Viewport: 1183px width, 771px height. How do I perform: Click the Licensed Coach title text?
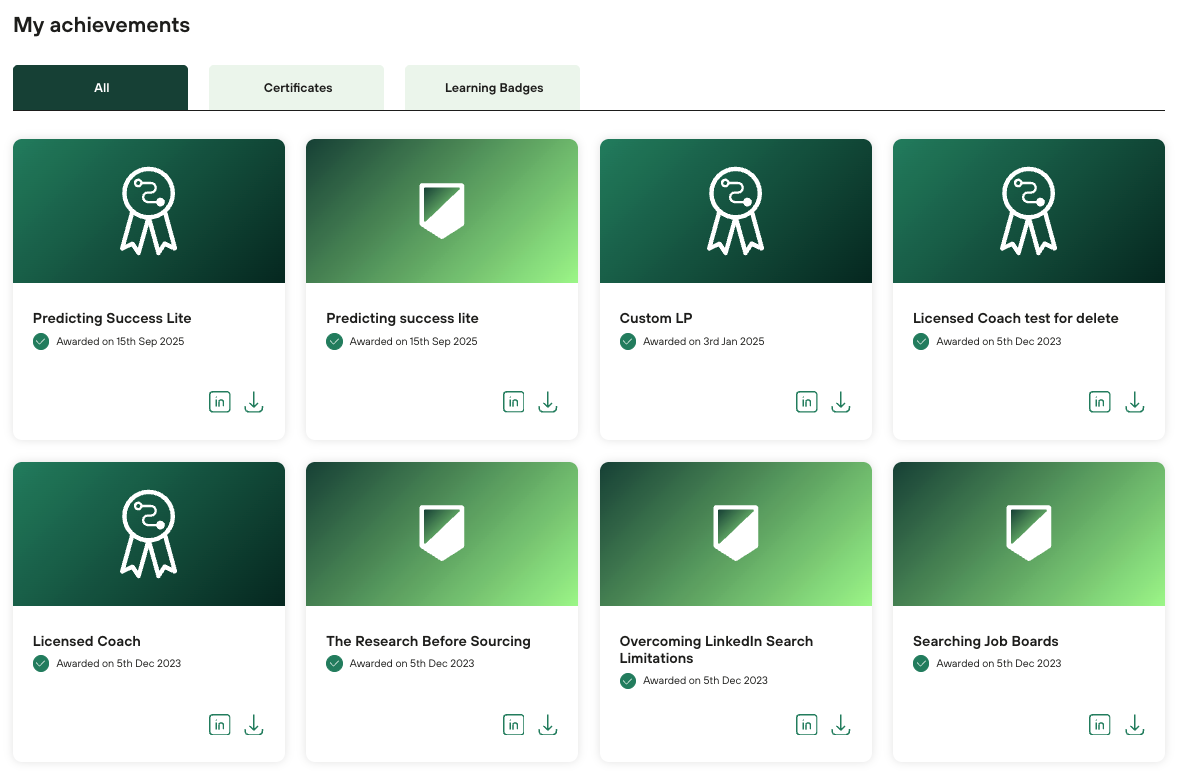[87, 641]
